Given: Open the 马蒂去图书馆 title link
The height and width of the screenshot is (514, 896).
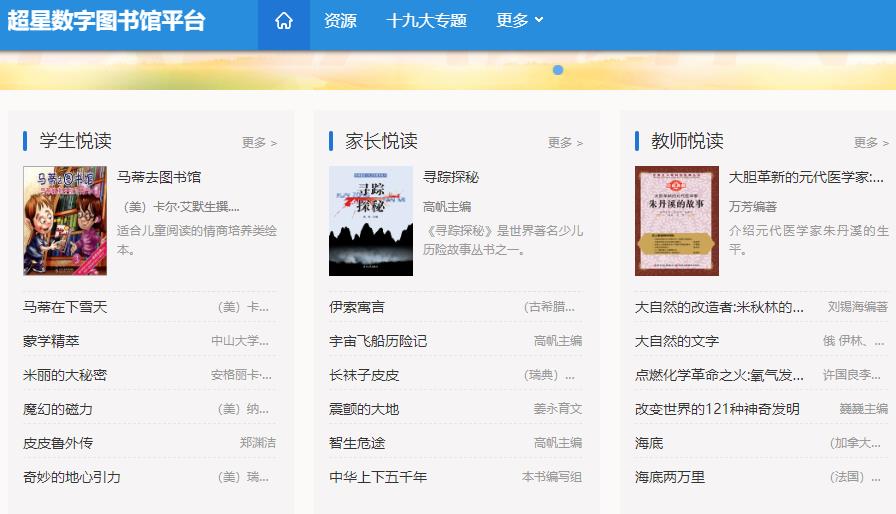Looking at the screenshot, I should (159, 177).
